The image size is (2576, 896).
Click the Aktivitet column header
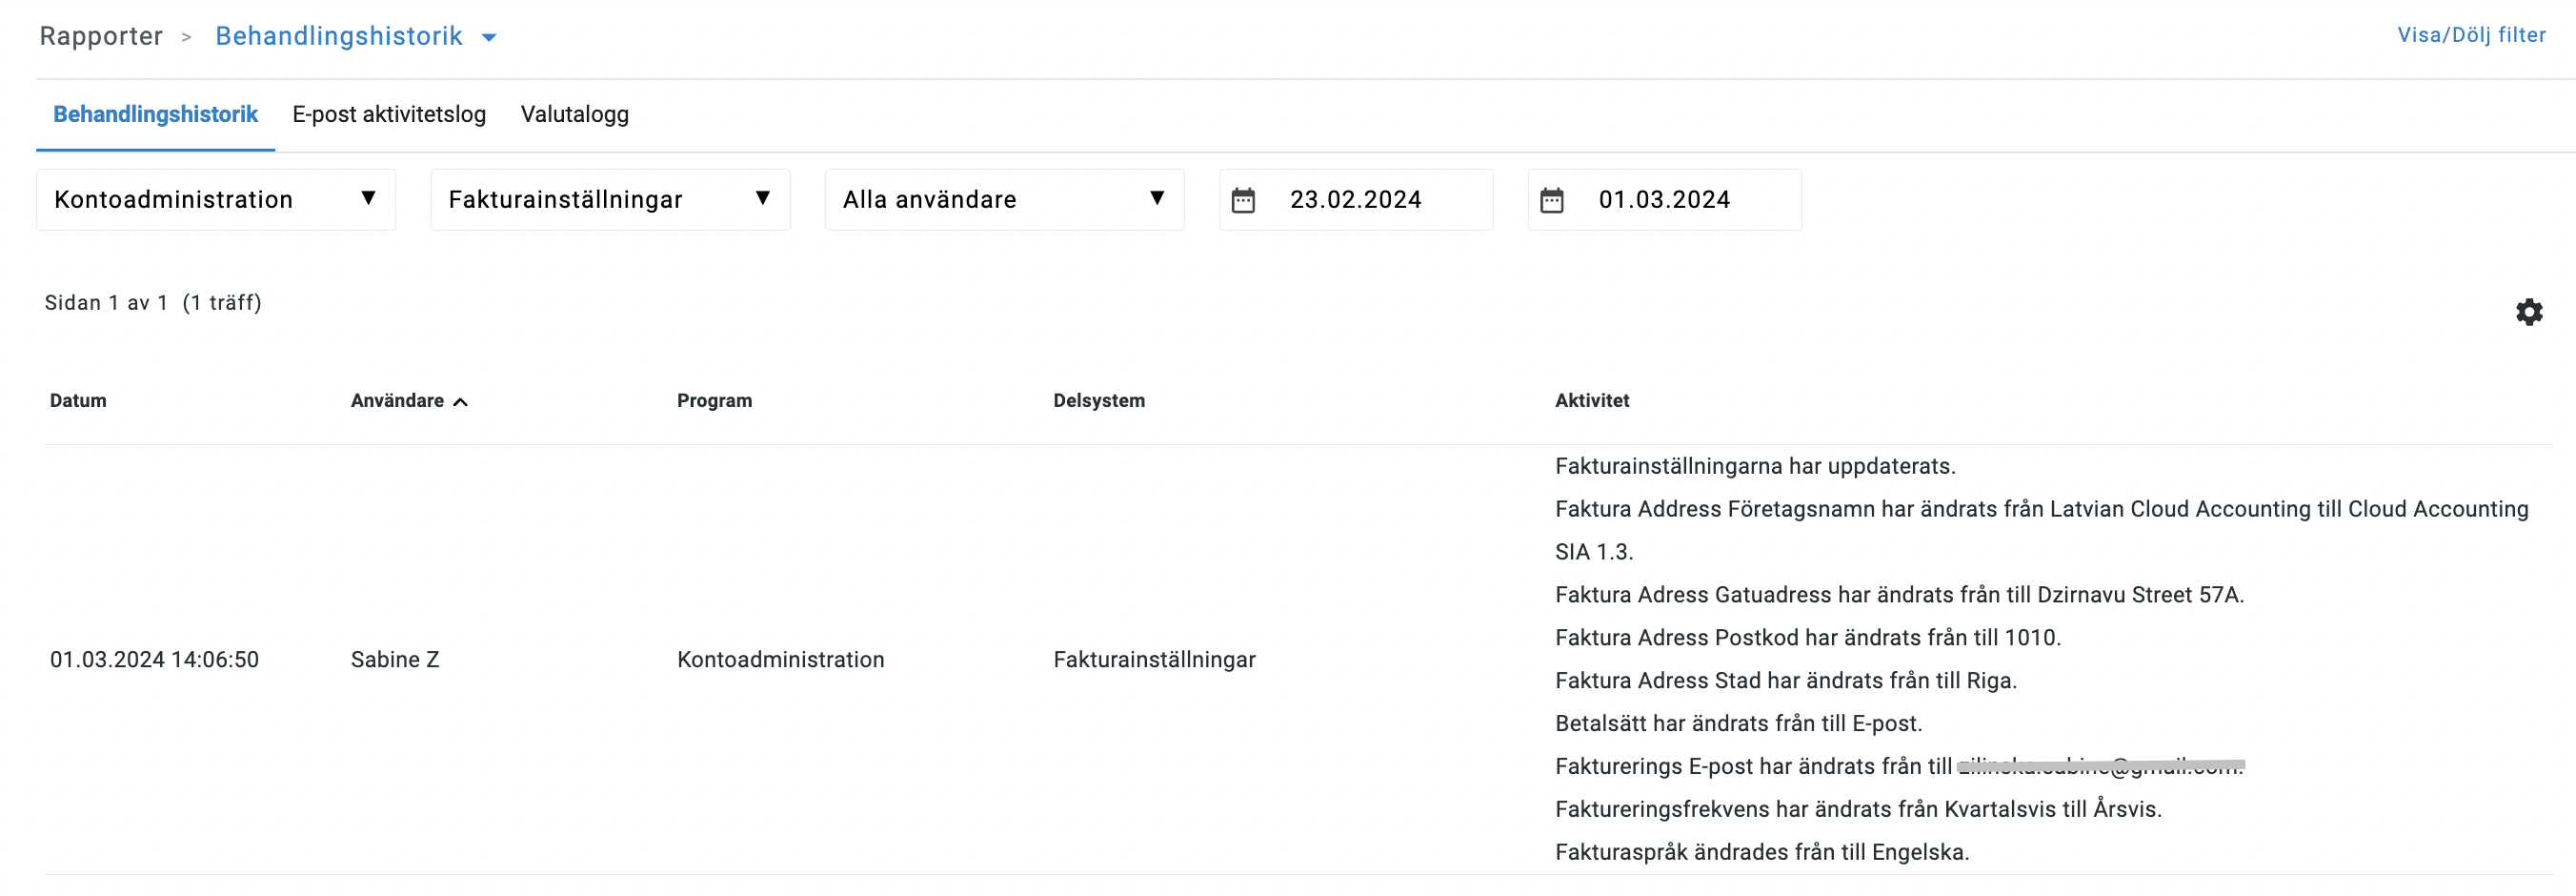1591,401
